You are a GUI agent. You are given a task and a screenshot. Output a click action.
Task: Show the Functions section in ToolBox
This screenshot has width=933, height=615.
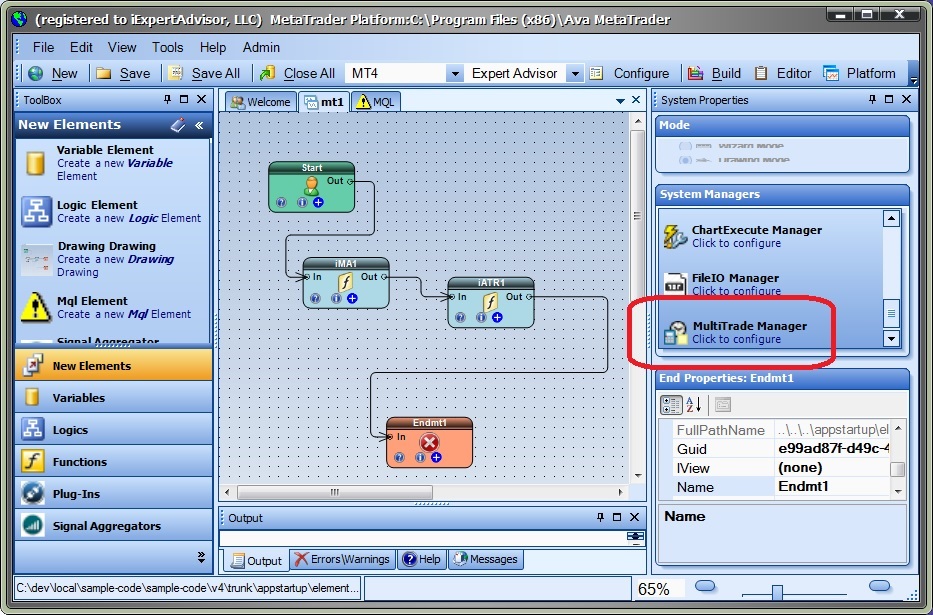(x=113, y=462)
